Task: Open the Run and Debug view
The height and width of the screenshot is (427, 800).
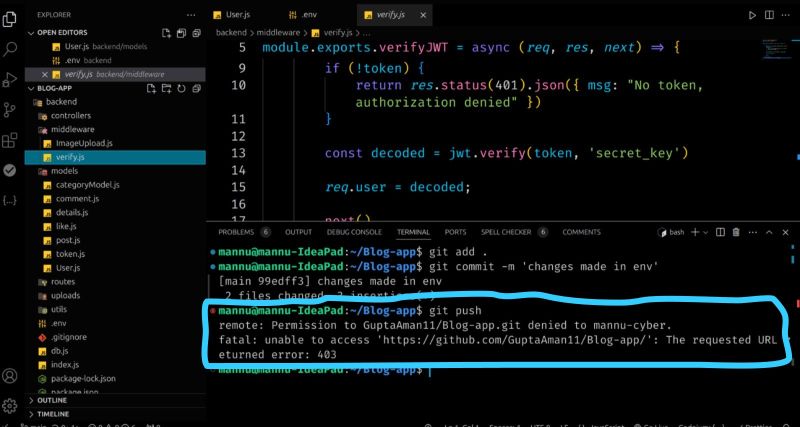Action: [9, 80]
